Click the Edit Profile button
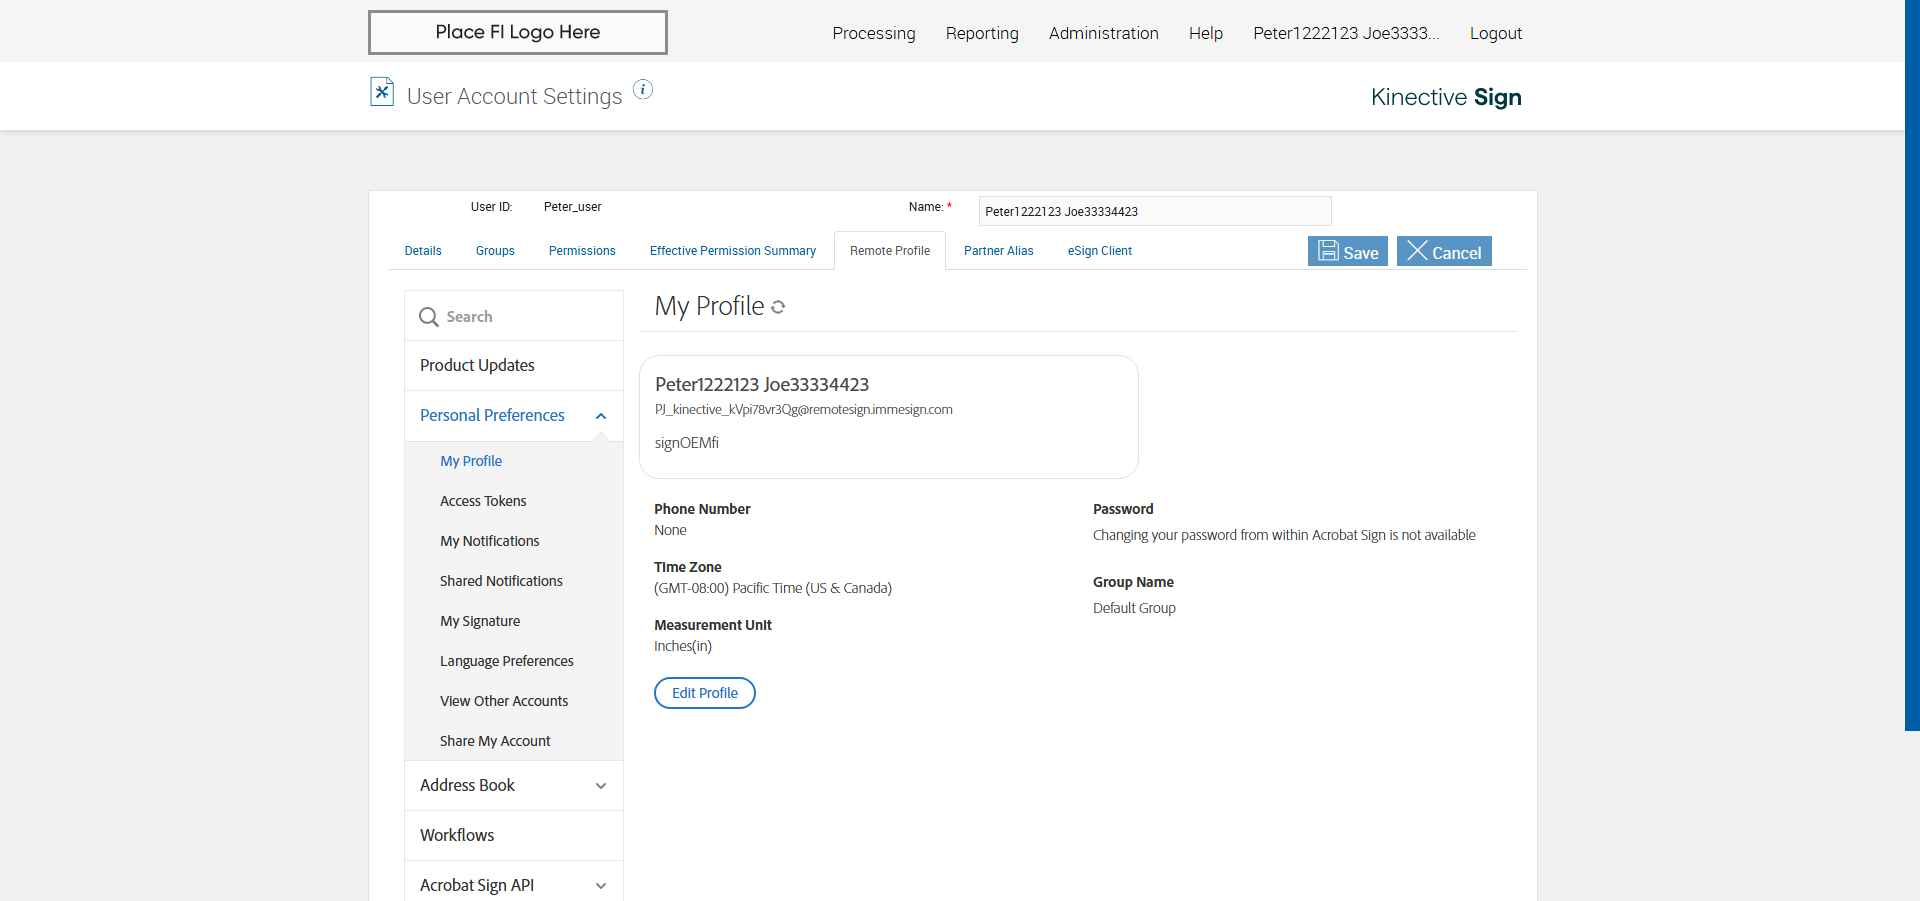1920x901 pixels. click(705, 693)
